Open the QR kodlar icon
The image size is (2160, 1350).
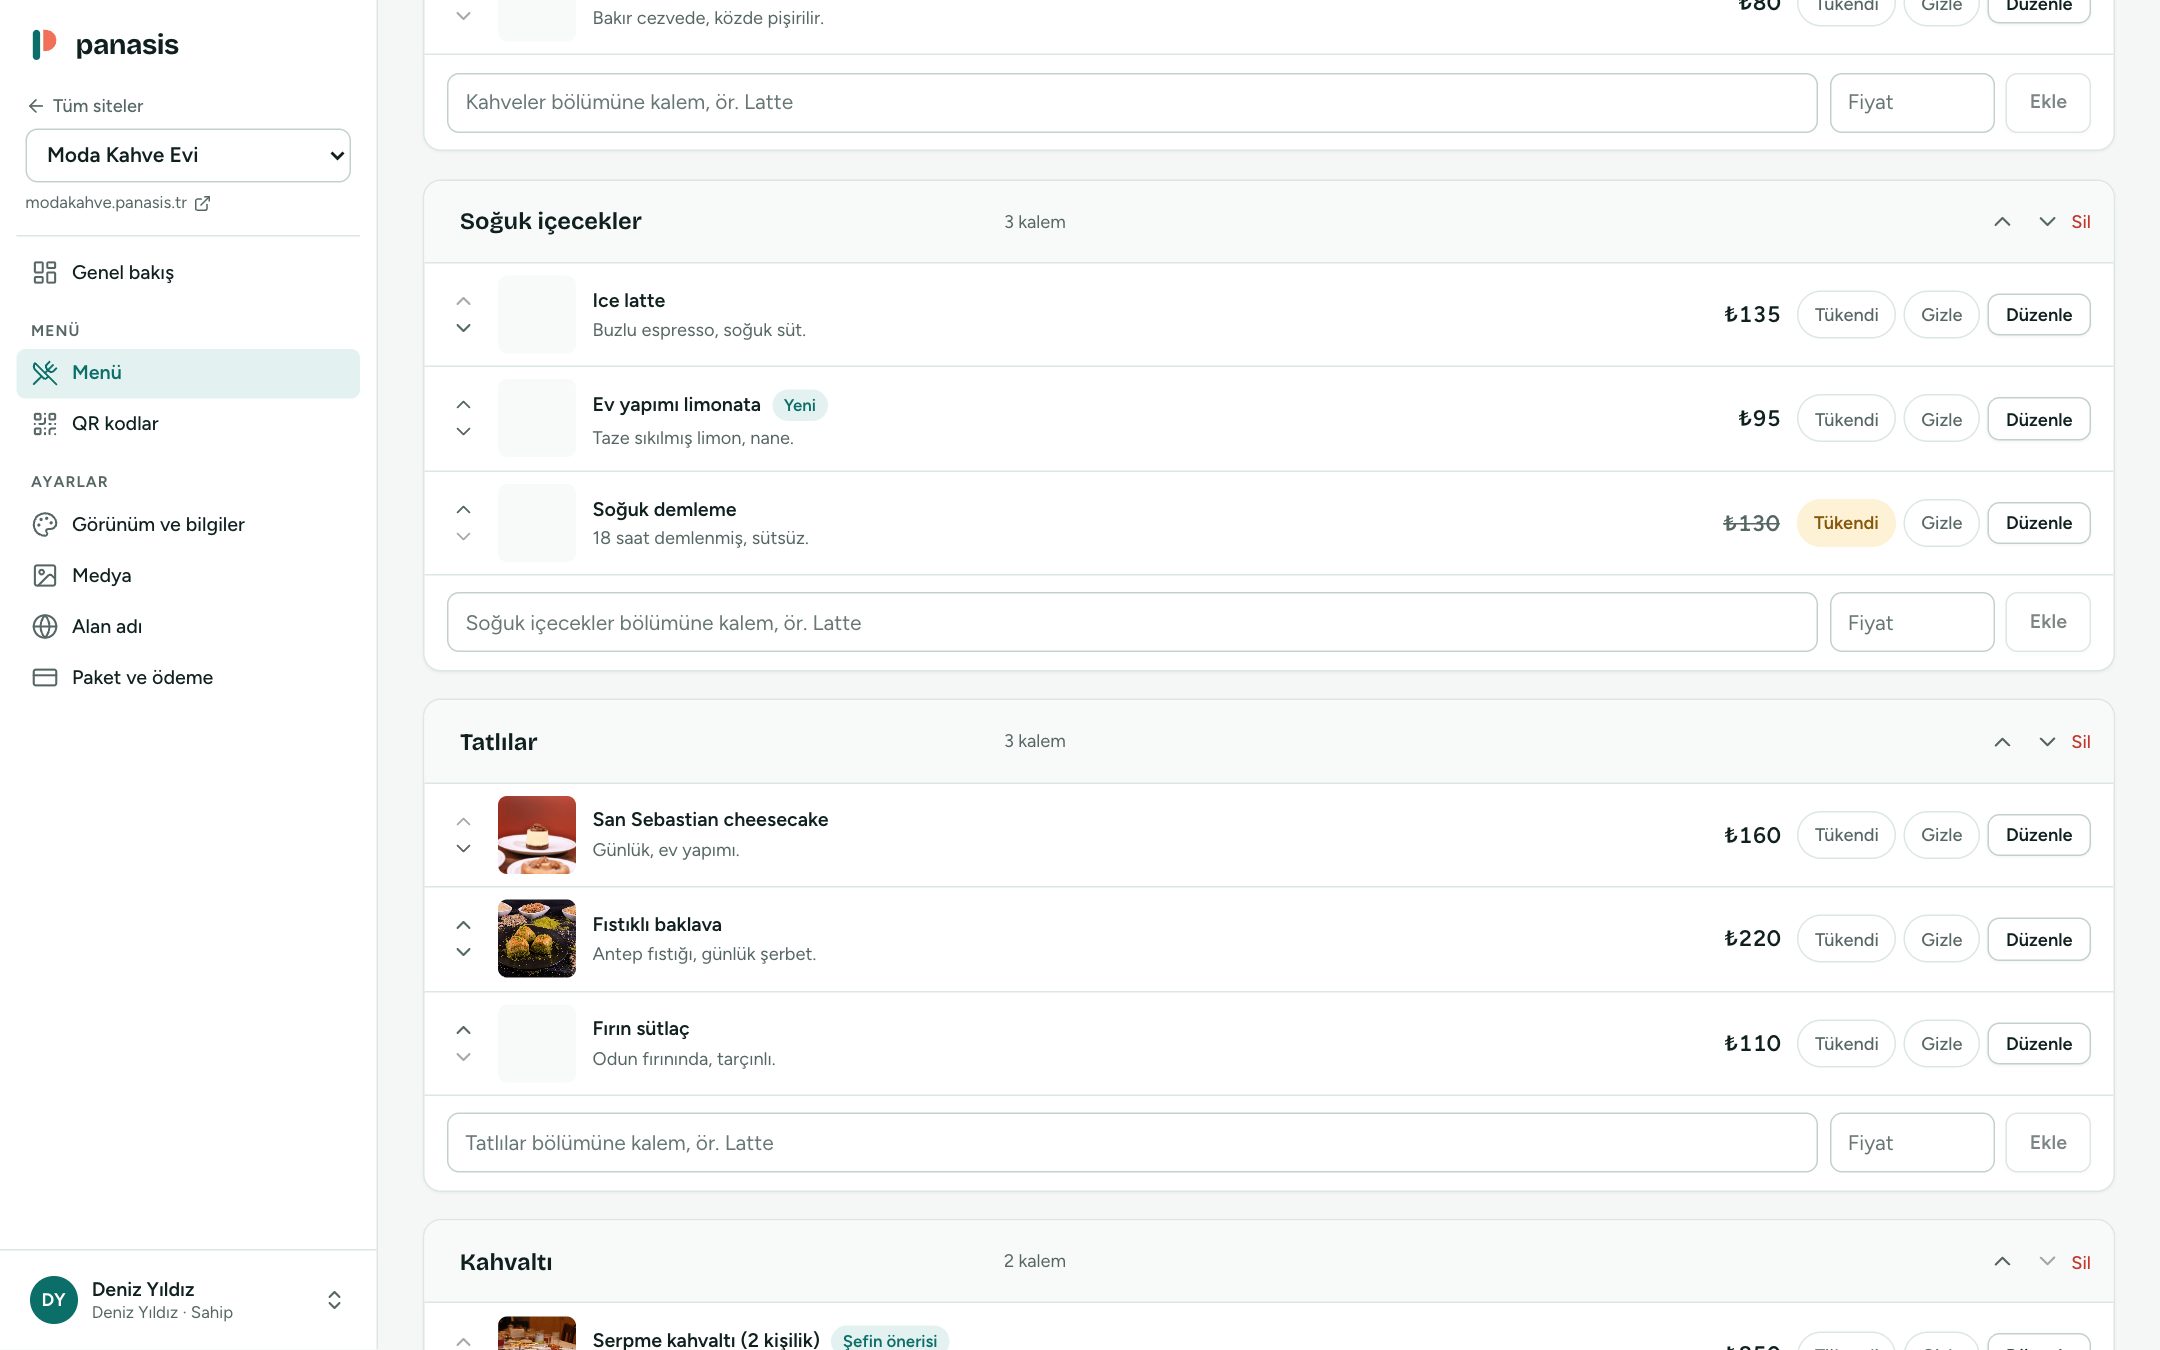[x=45, y=423]
